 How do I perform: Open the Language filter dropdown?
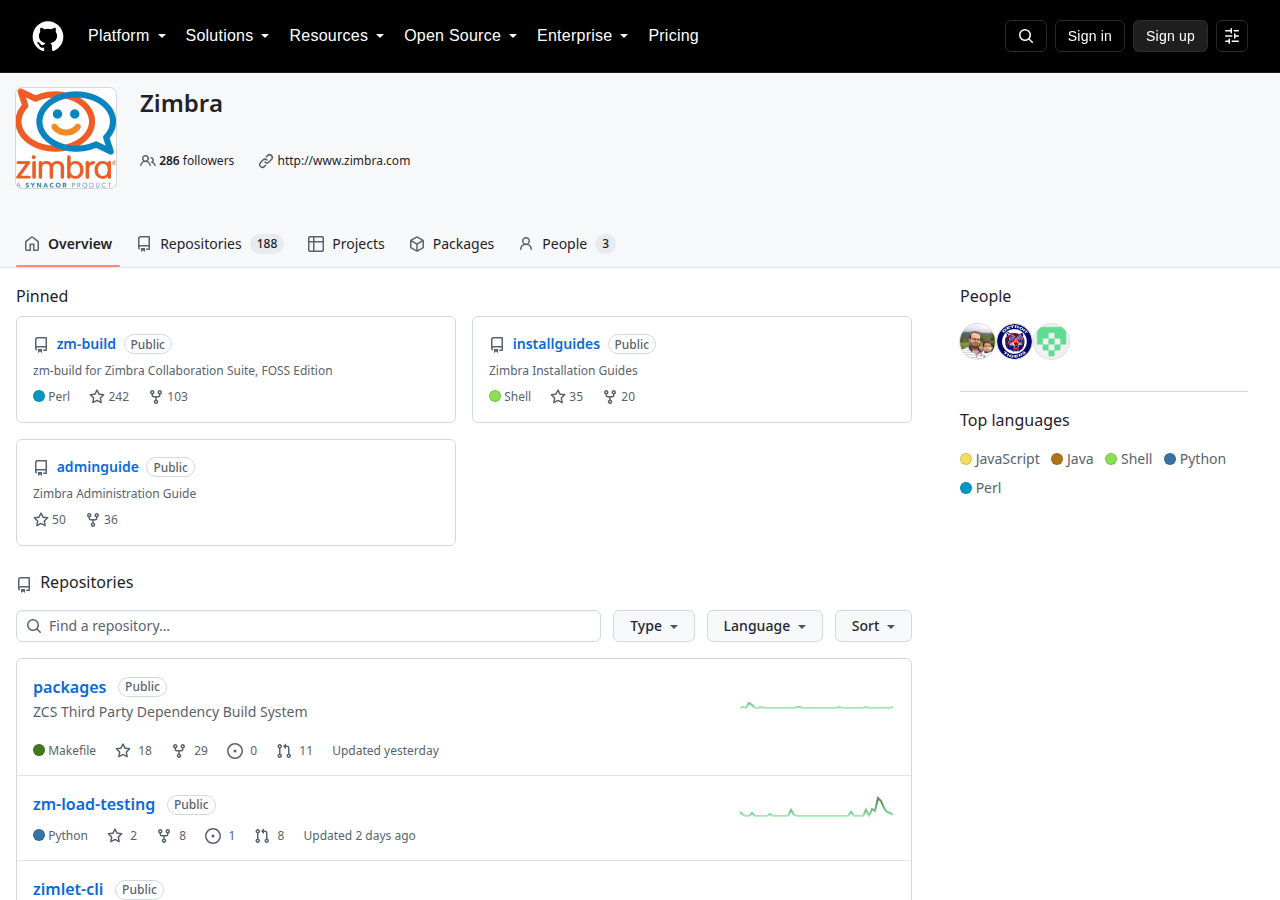pos(765,626)
